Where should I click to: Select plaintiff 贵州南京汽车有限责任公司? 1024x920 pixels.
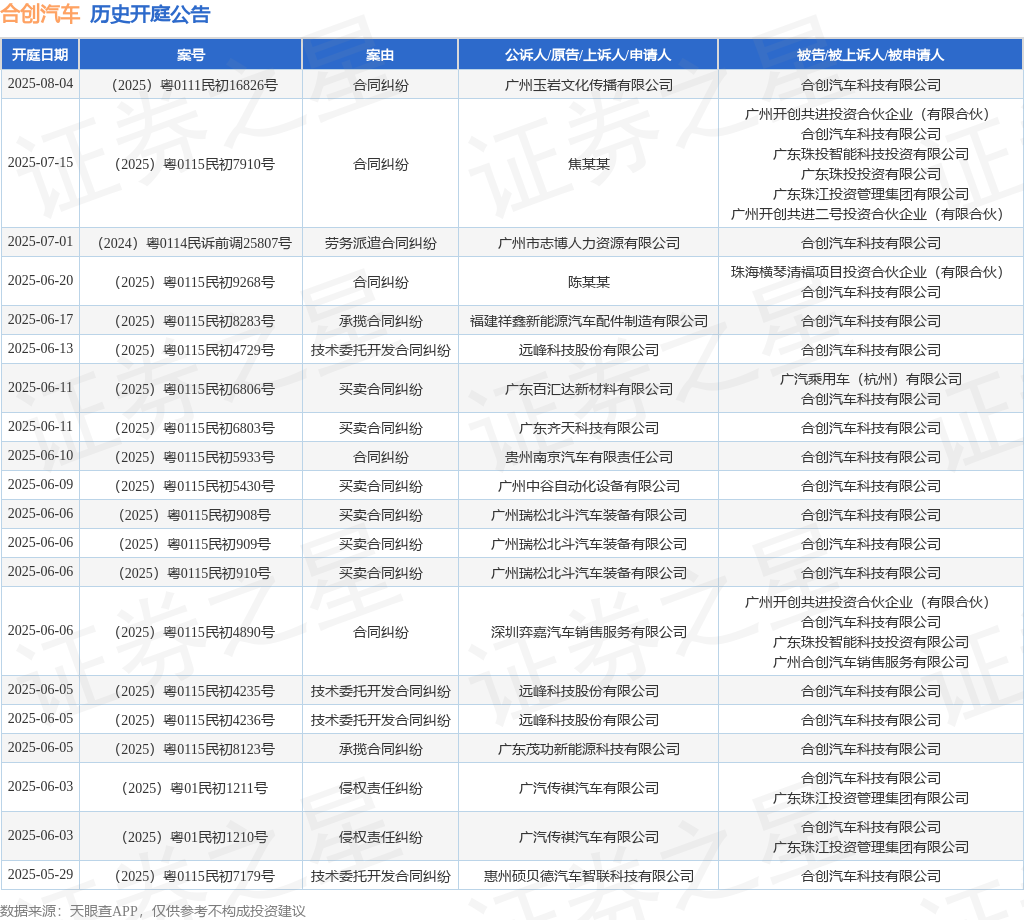coord(588,457)
